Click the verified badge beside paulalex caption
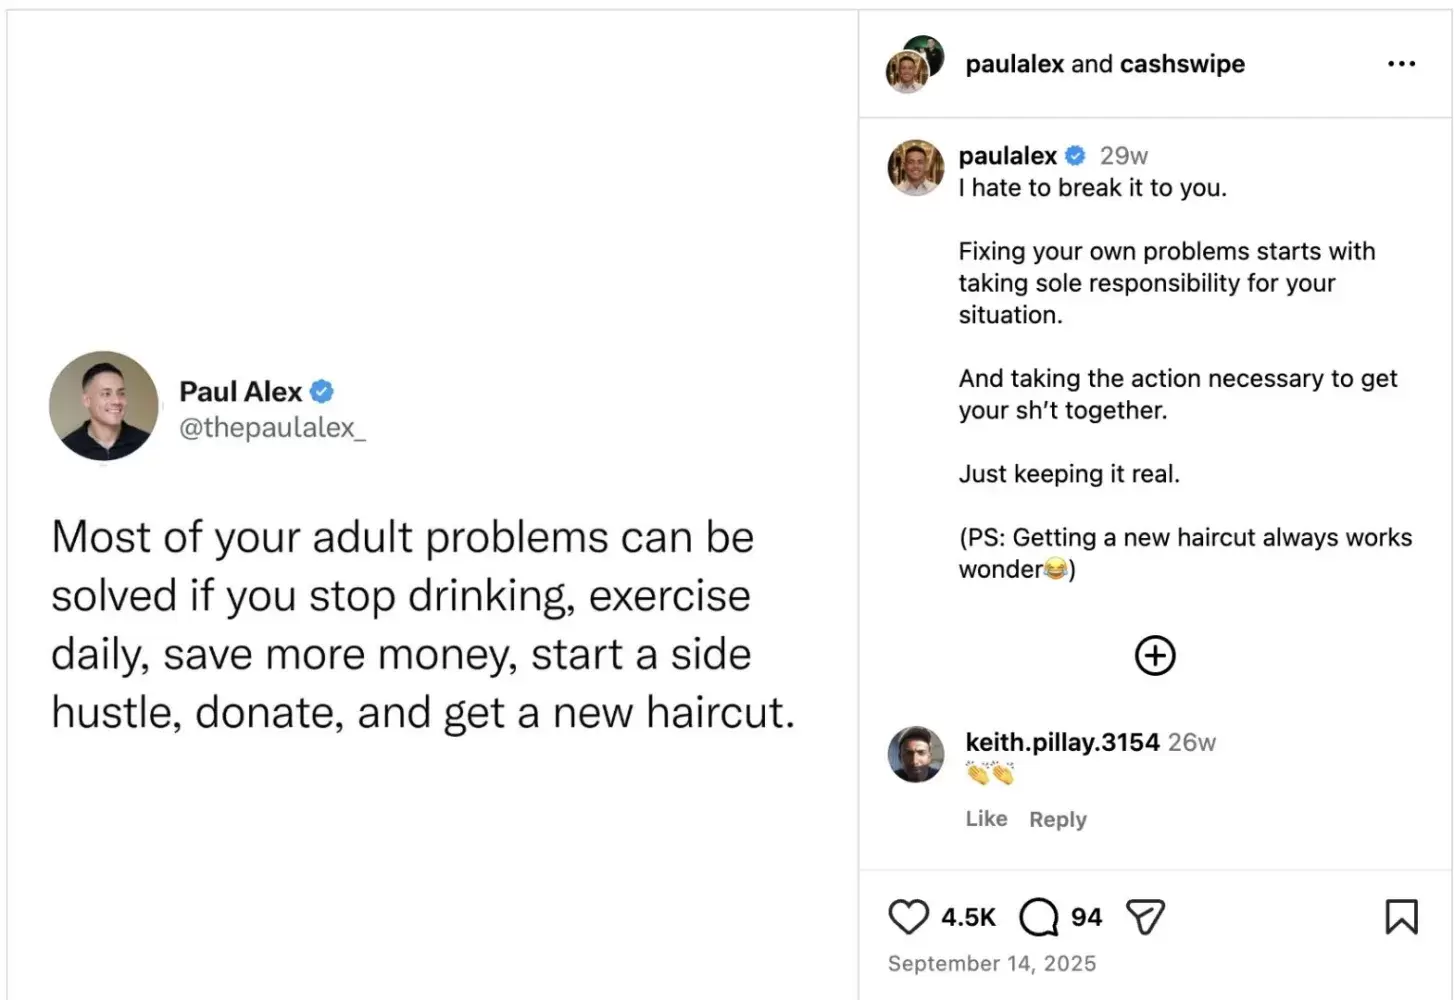 point(1076,156)
